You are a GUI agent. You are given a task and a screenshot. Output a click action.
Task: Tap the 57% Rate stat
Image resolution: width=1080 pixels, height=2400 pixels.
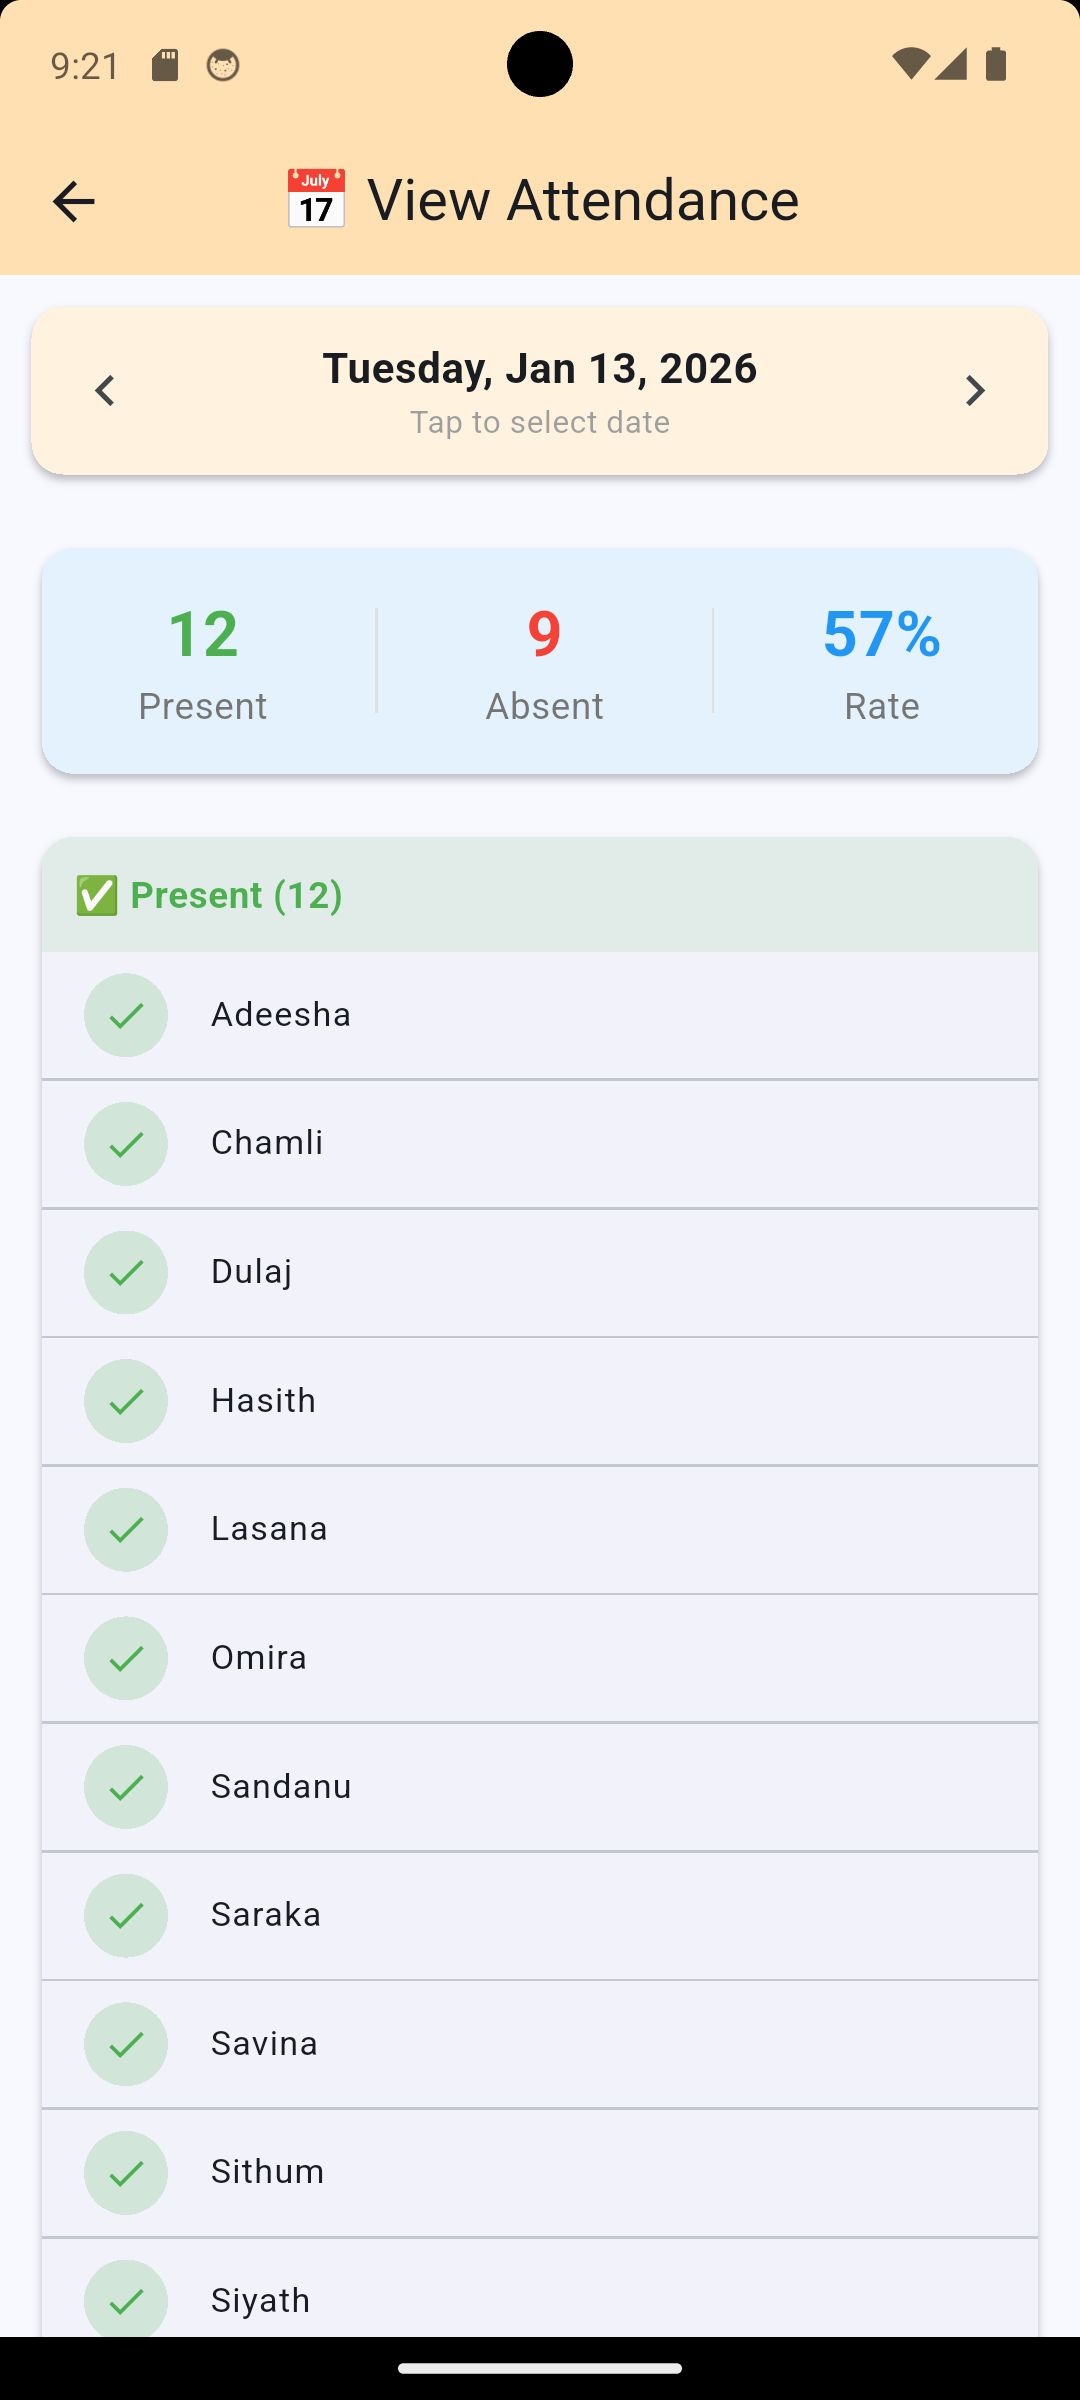pos(881,660)
